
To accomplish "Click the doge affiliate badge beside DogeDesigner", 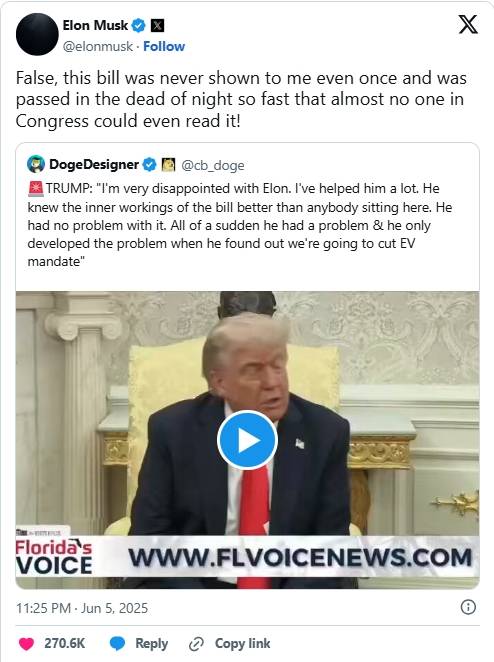I will (x=168, y=164).
